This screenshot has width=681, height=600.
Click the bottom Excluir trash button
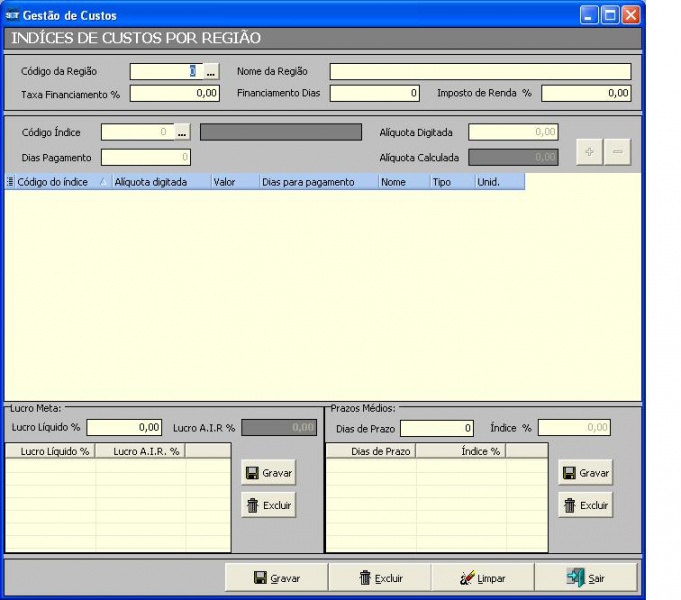coord(380,578)
